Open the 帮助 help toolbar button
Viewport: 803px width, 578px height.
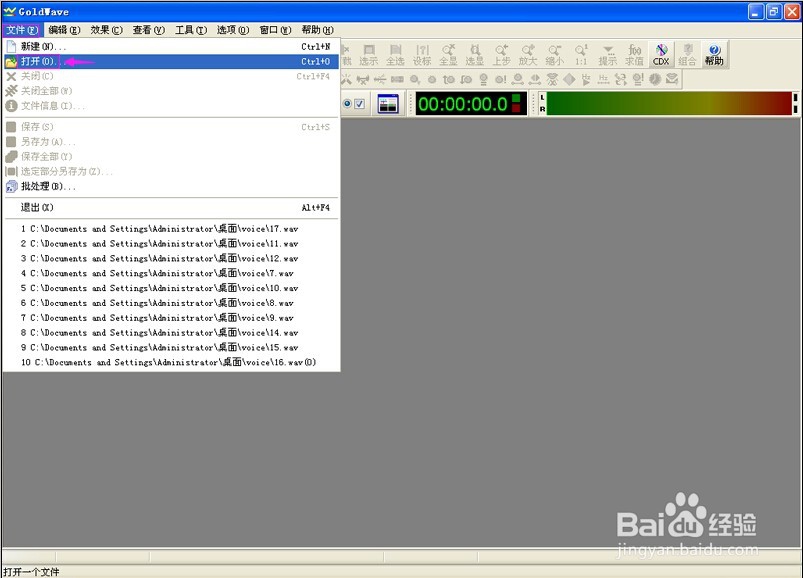tap(714, 55)
